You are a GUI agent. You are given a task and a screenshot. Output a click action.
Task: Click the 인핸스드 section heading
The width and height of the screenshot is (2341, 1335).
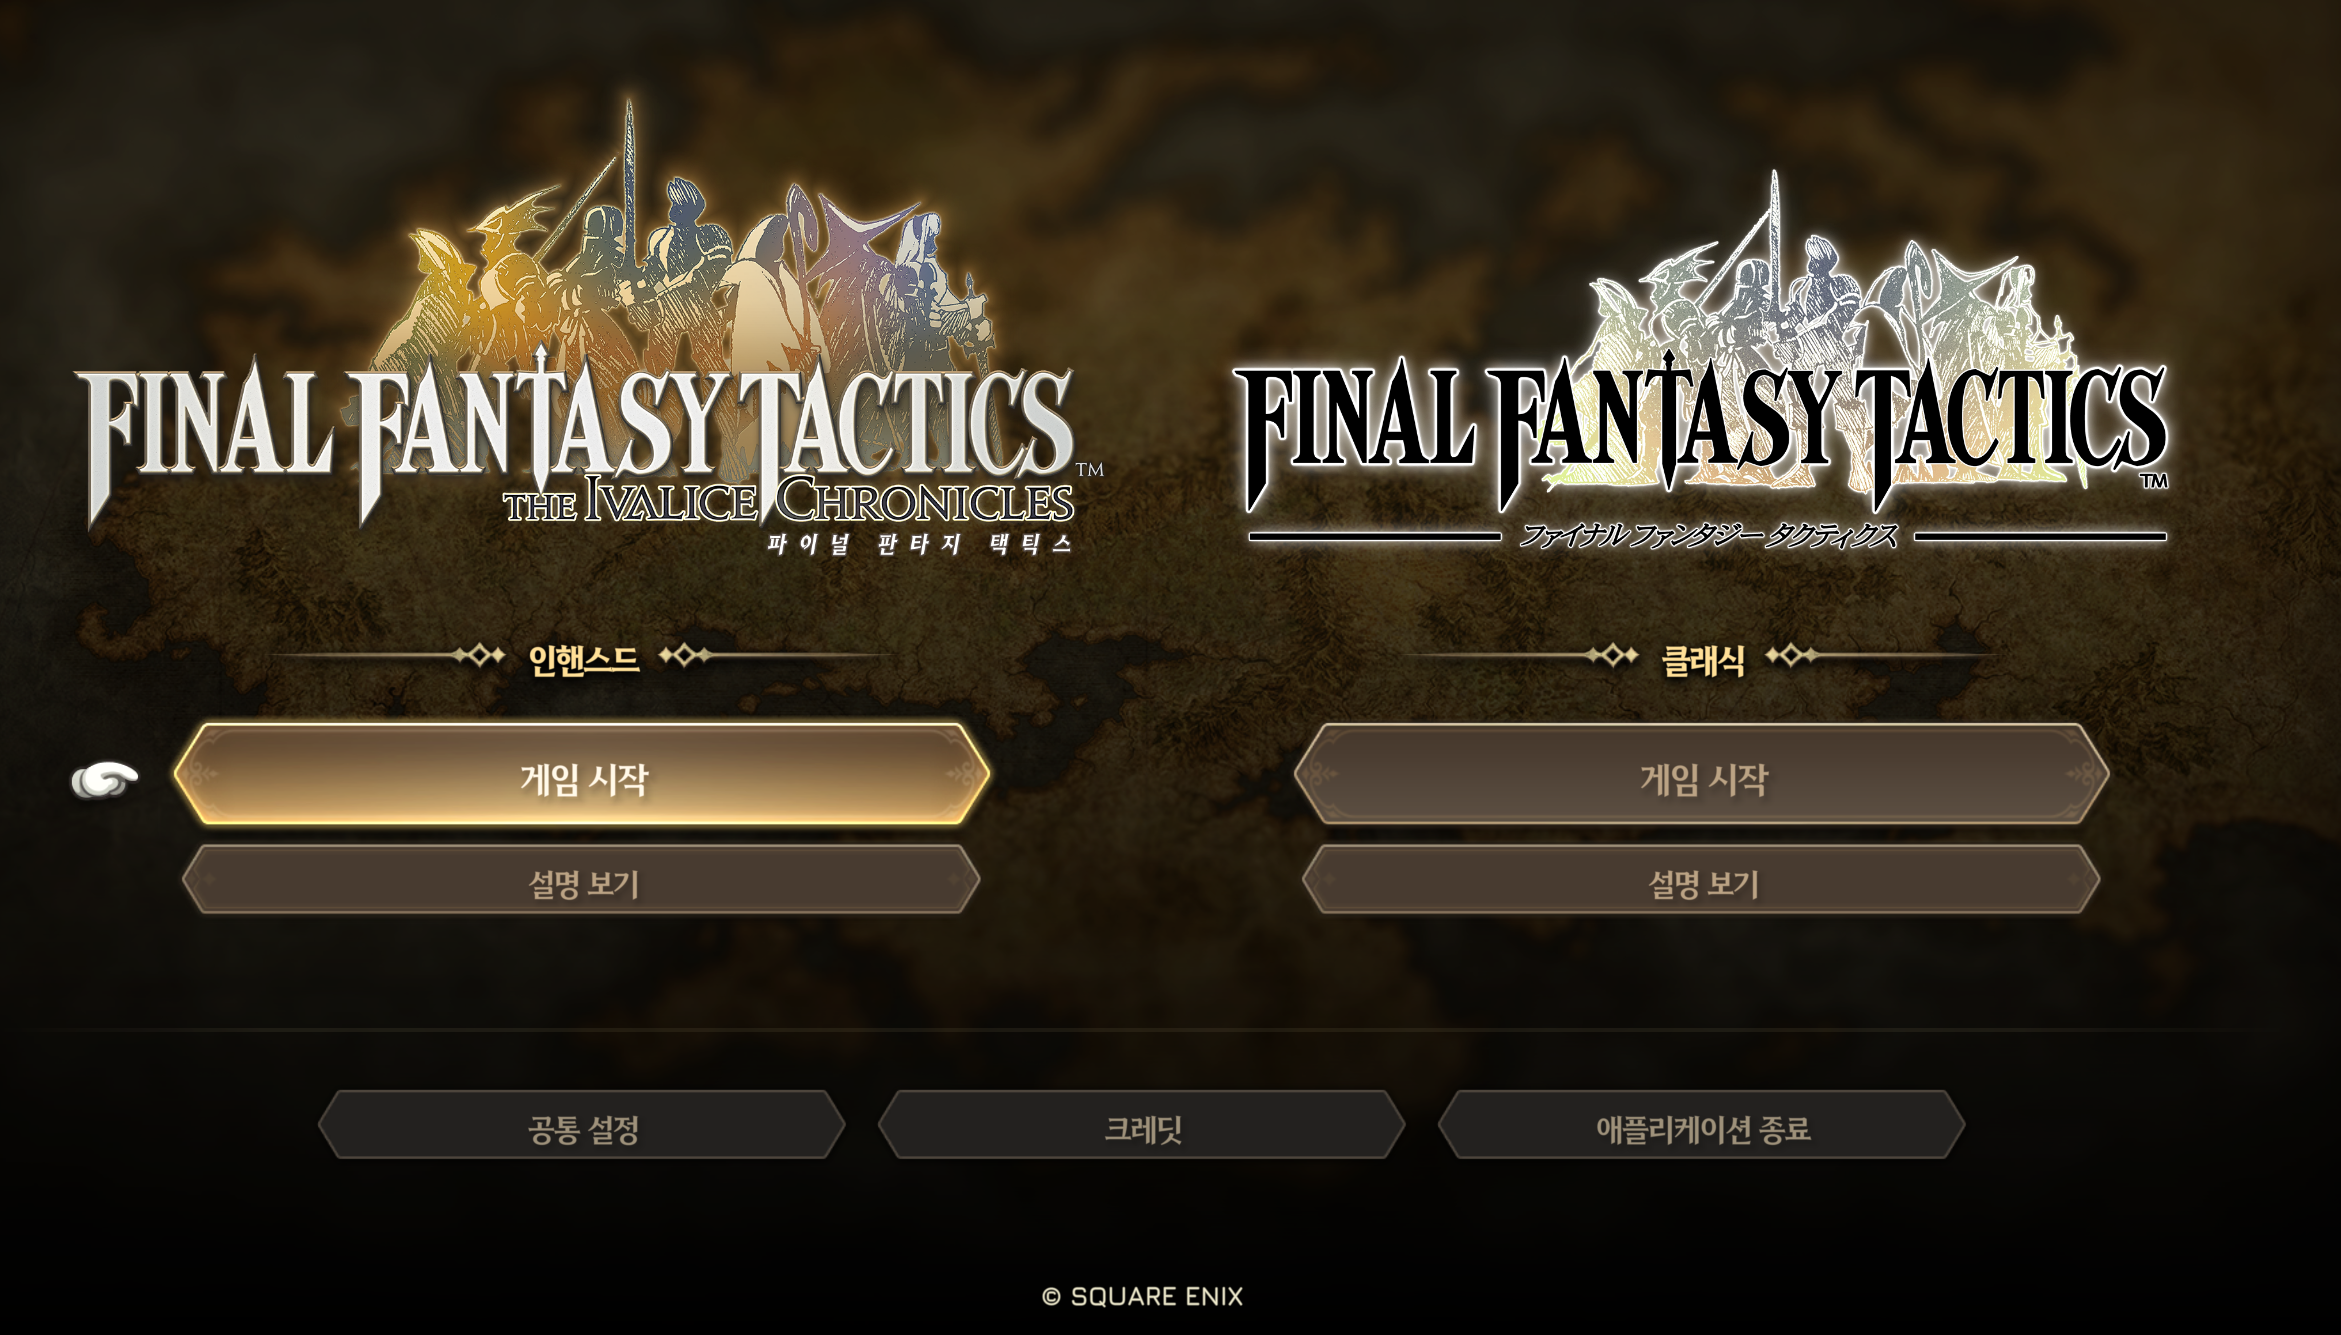tap(583, 659)
